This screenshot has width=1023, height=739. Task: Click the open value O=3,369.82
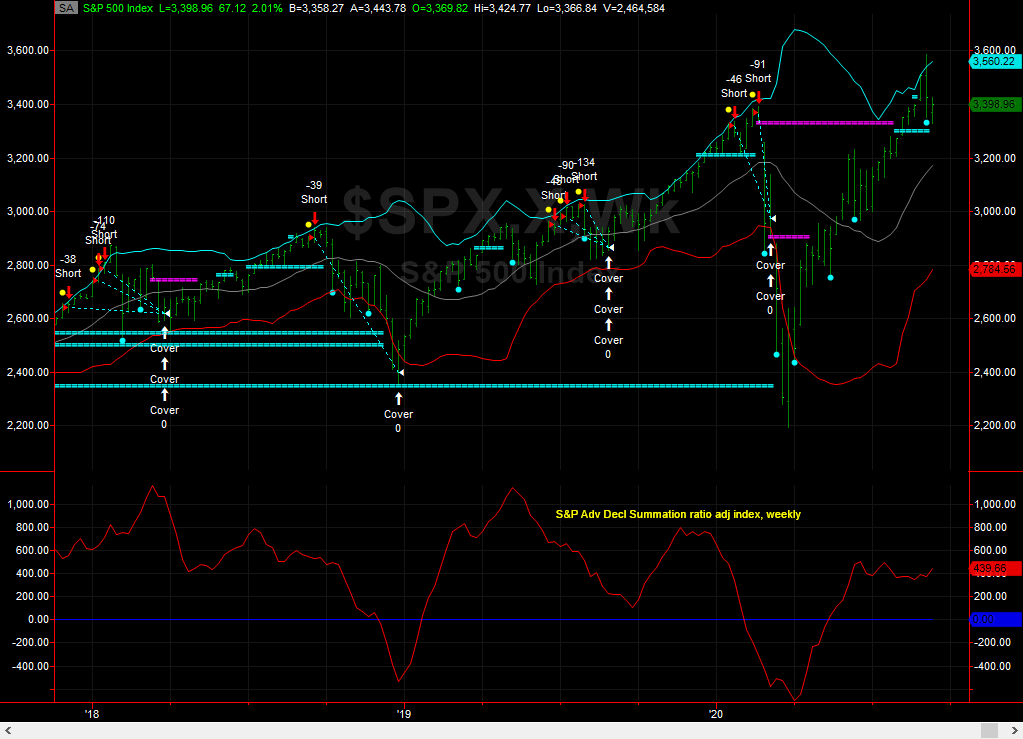[x=440, y=8]
